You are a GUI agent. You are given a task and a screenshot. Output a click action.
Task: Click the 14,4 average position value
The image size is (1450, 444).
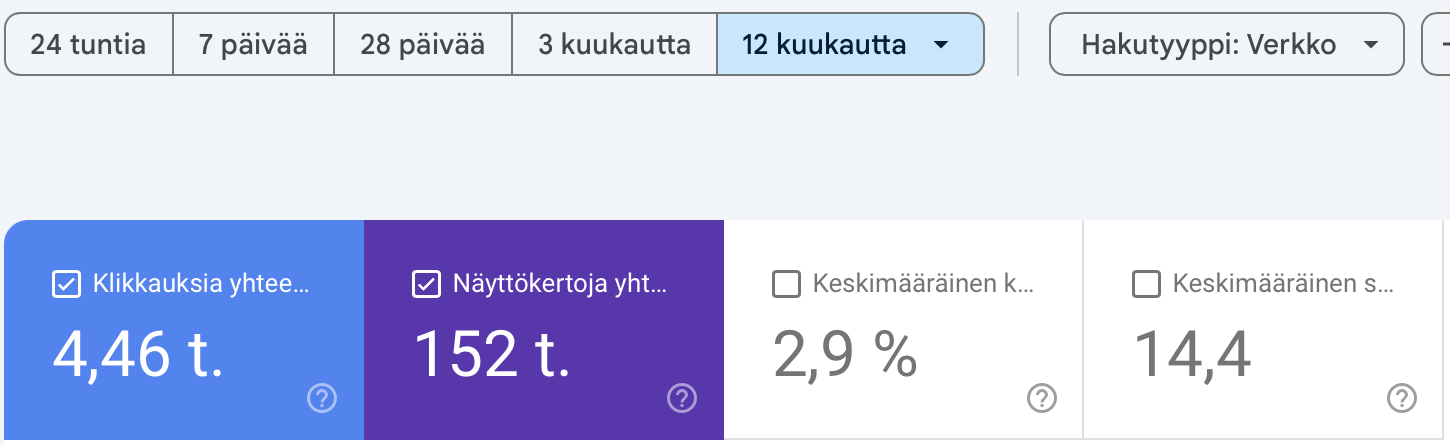point(1191,354)
